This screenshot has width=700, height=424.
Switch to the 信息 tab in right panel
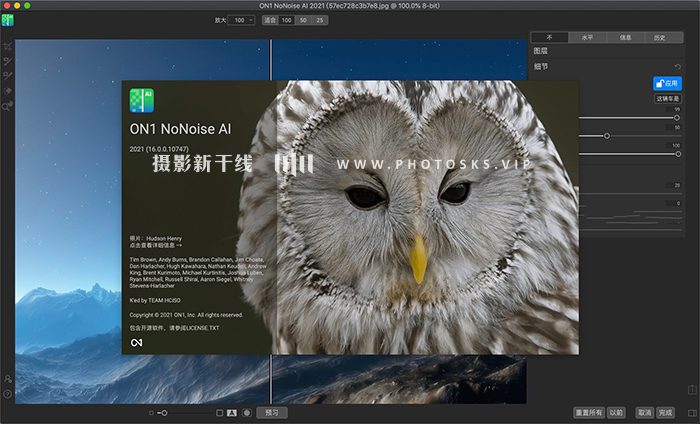[625, 37]
